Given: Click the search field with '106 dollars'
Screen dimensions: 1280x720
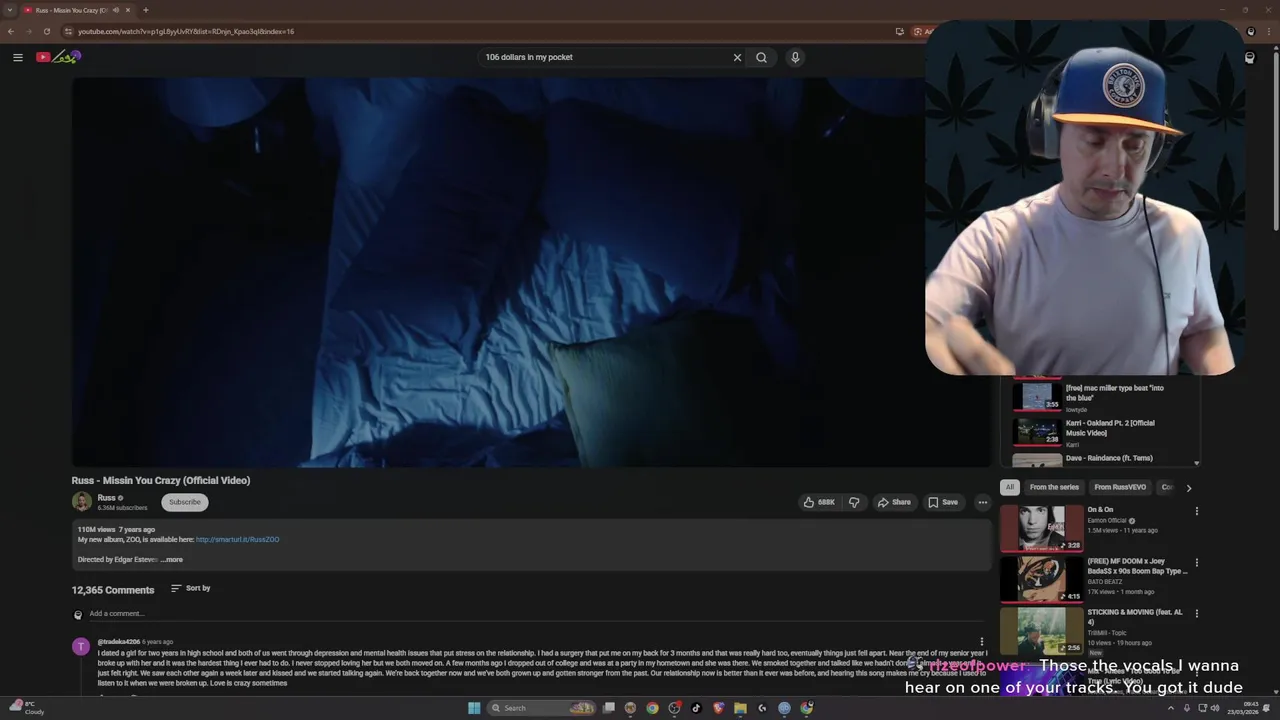Looking at the screenshot, I should (605, 57).
